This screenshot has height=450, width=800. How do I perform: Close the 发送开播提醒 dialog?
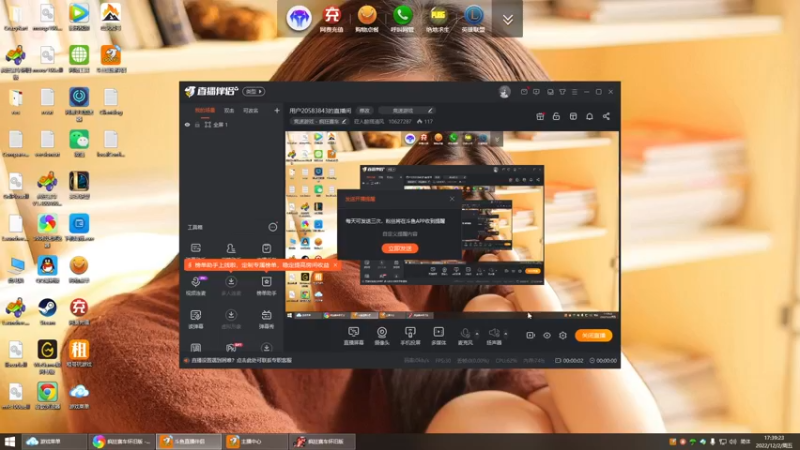(x=452, y=199)
